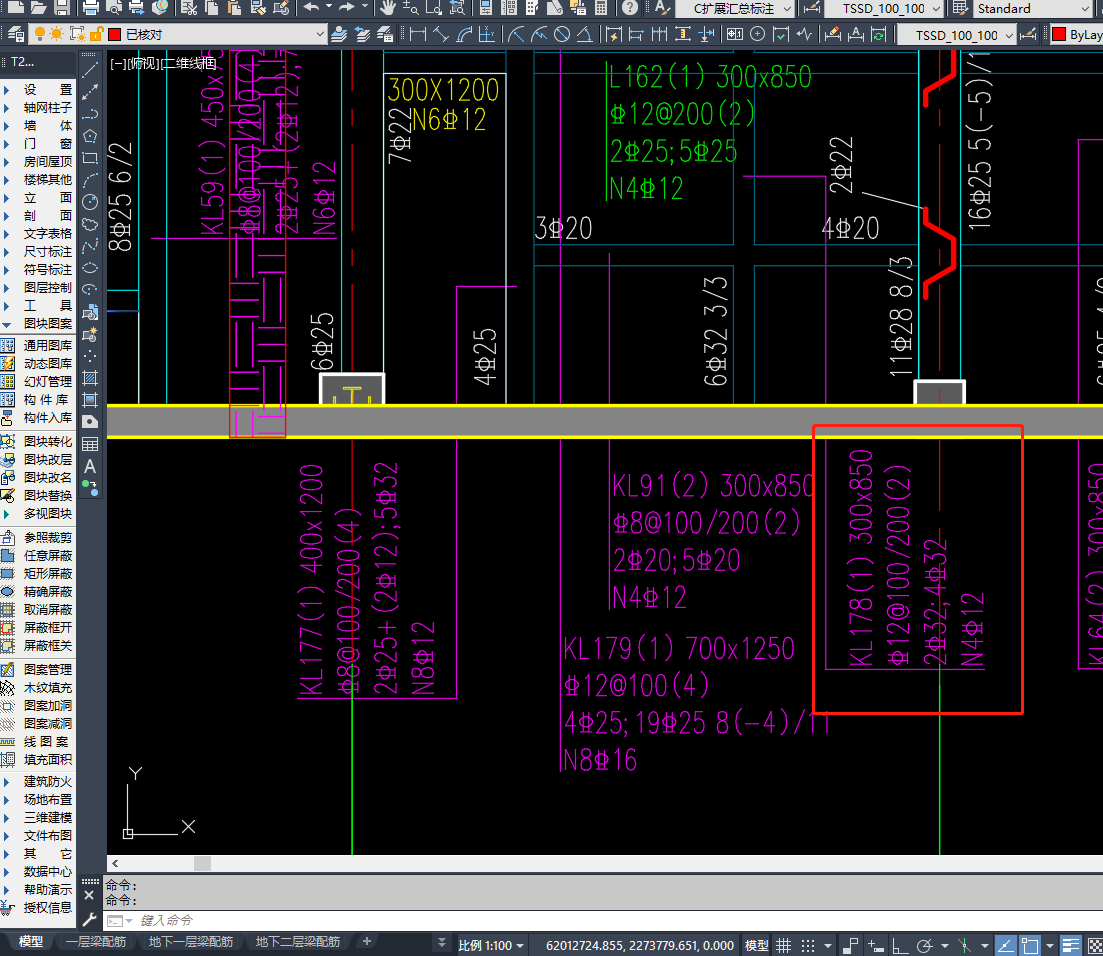The width and height of the screenshot is (1103, 956).
Task: Toggle isometric drafting in the status bar
Action: [965, 945]
